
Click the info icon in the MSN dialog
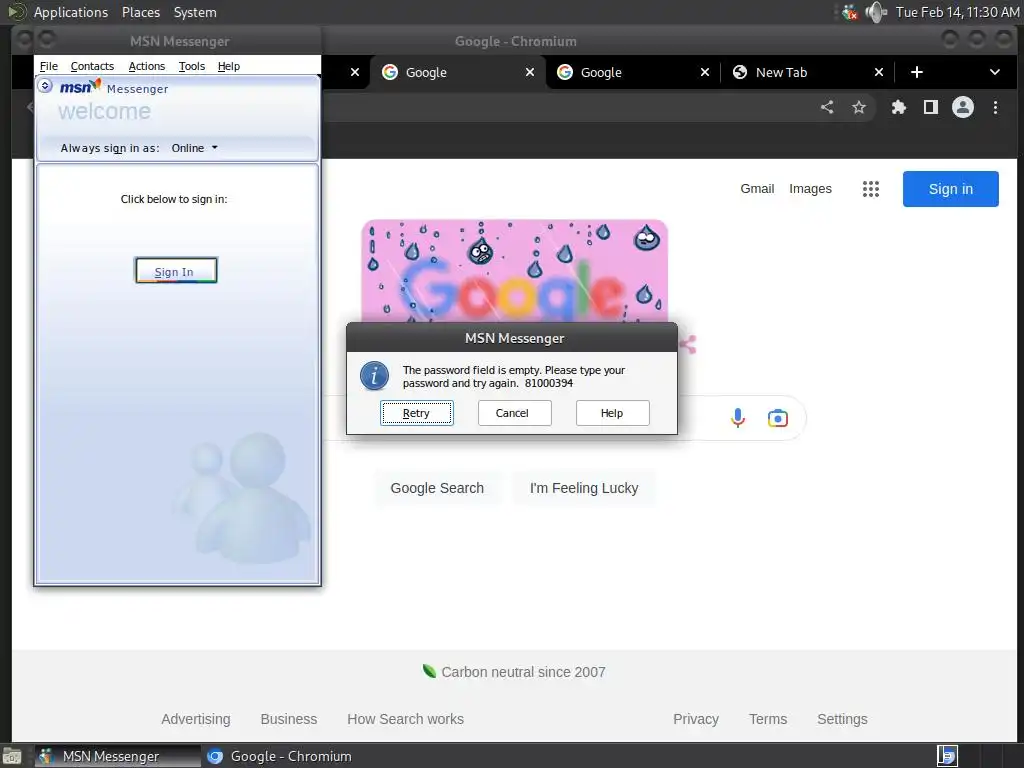point(374,376)
